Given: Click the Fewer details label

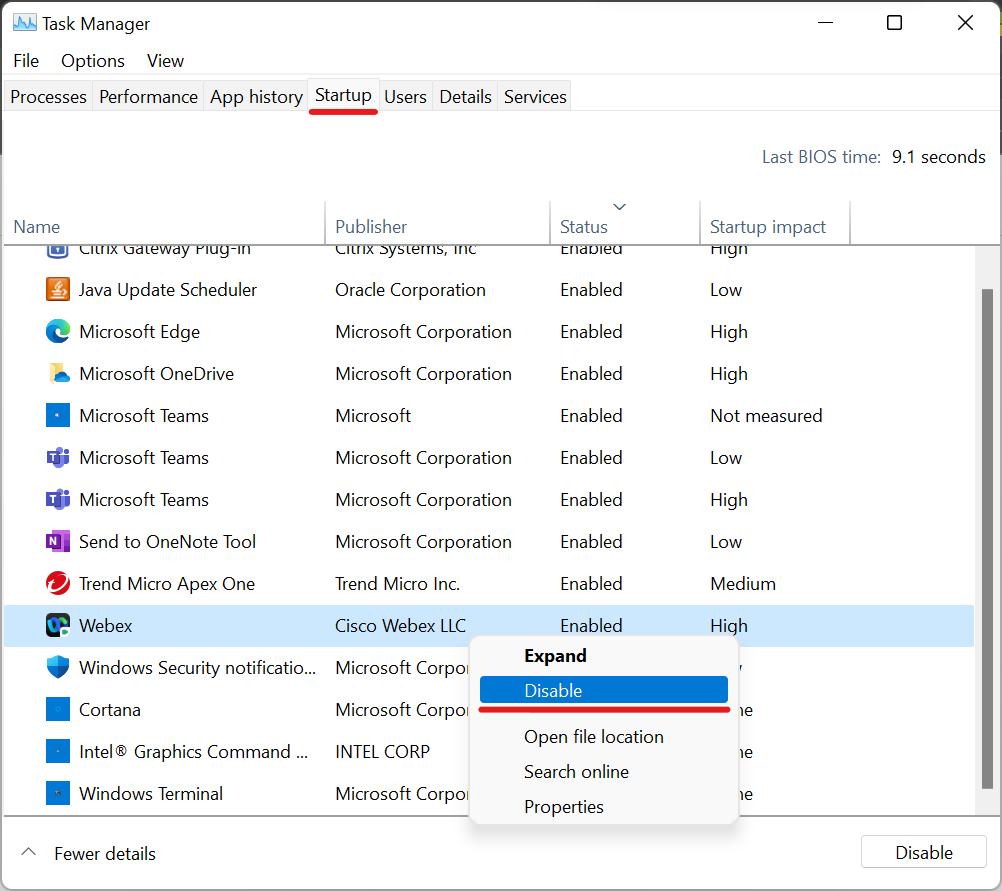Looking at the screenshot, I should pos(105,853).
